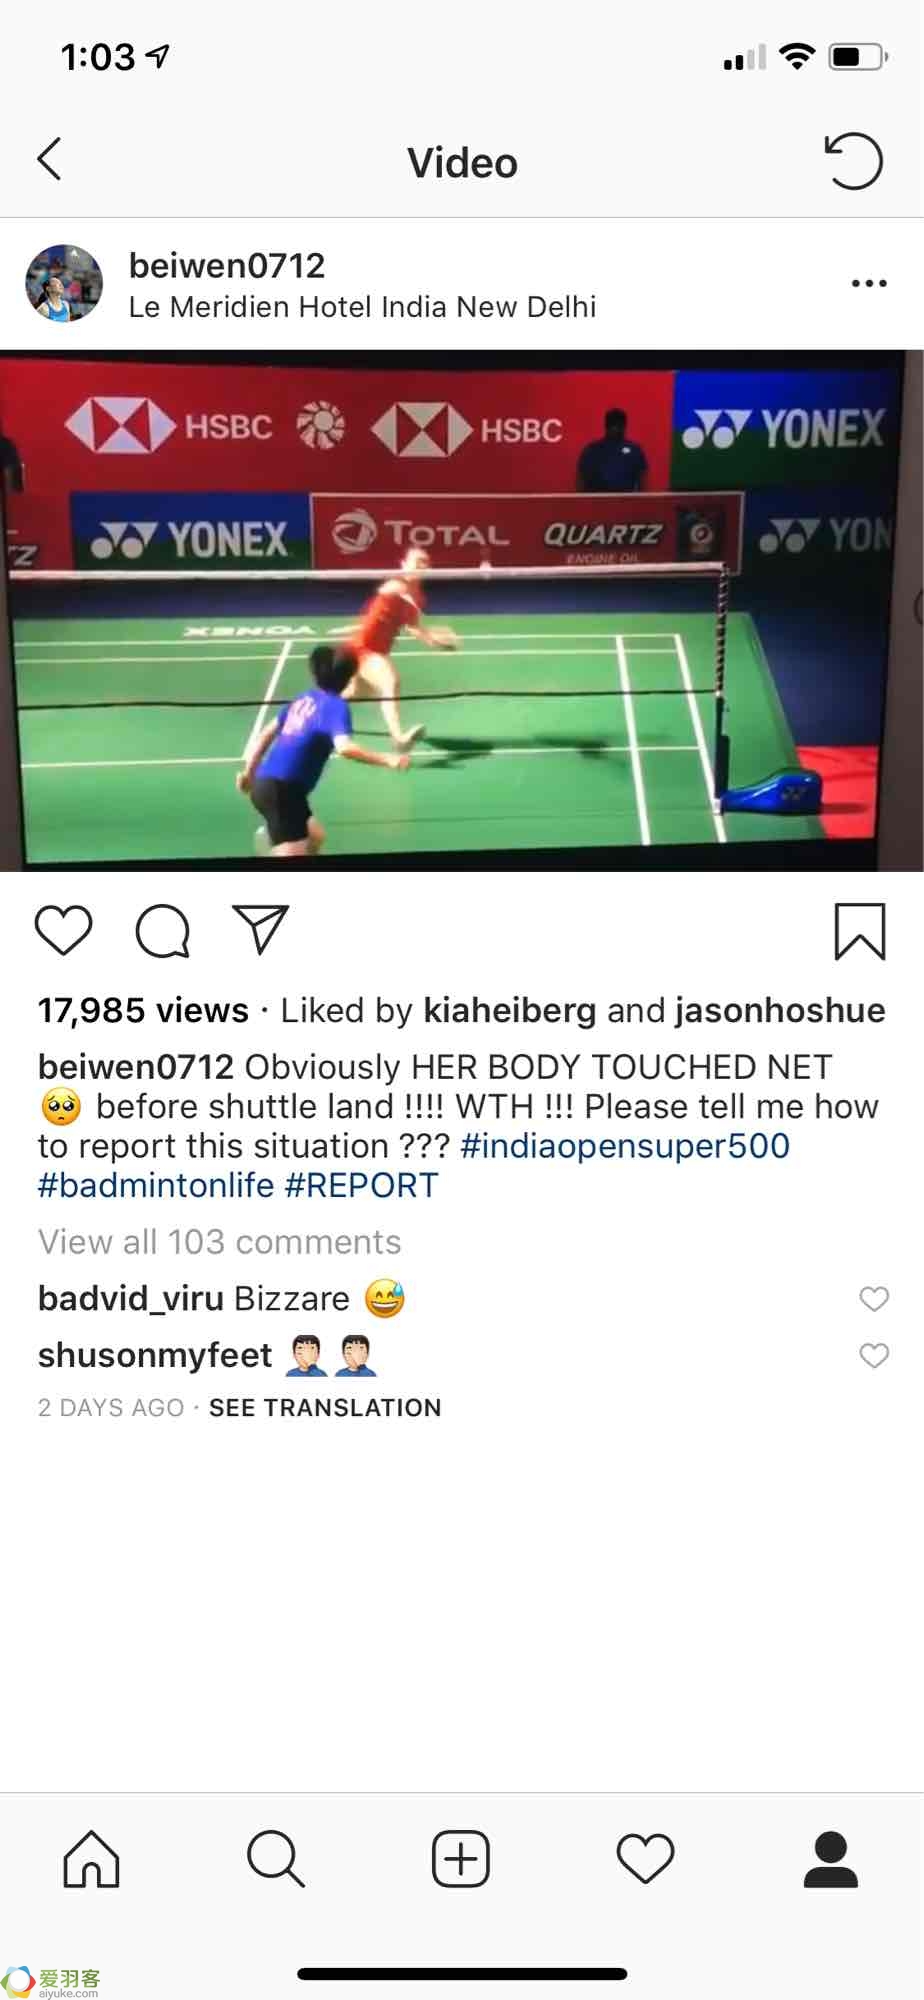
Task: Open comments via the speech bubble icon
Action: 162,931
